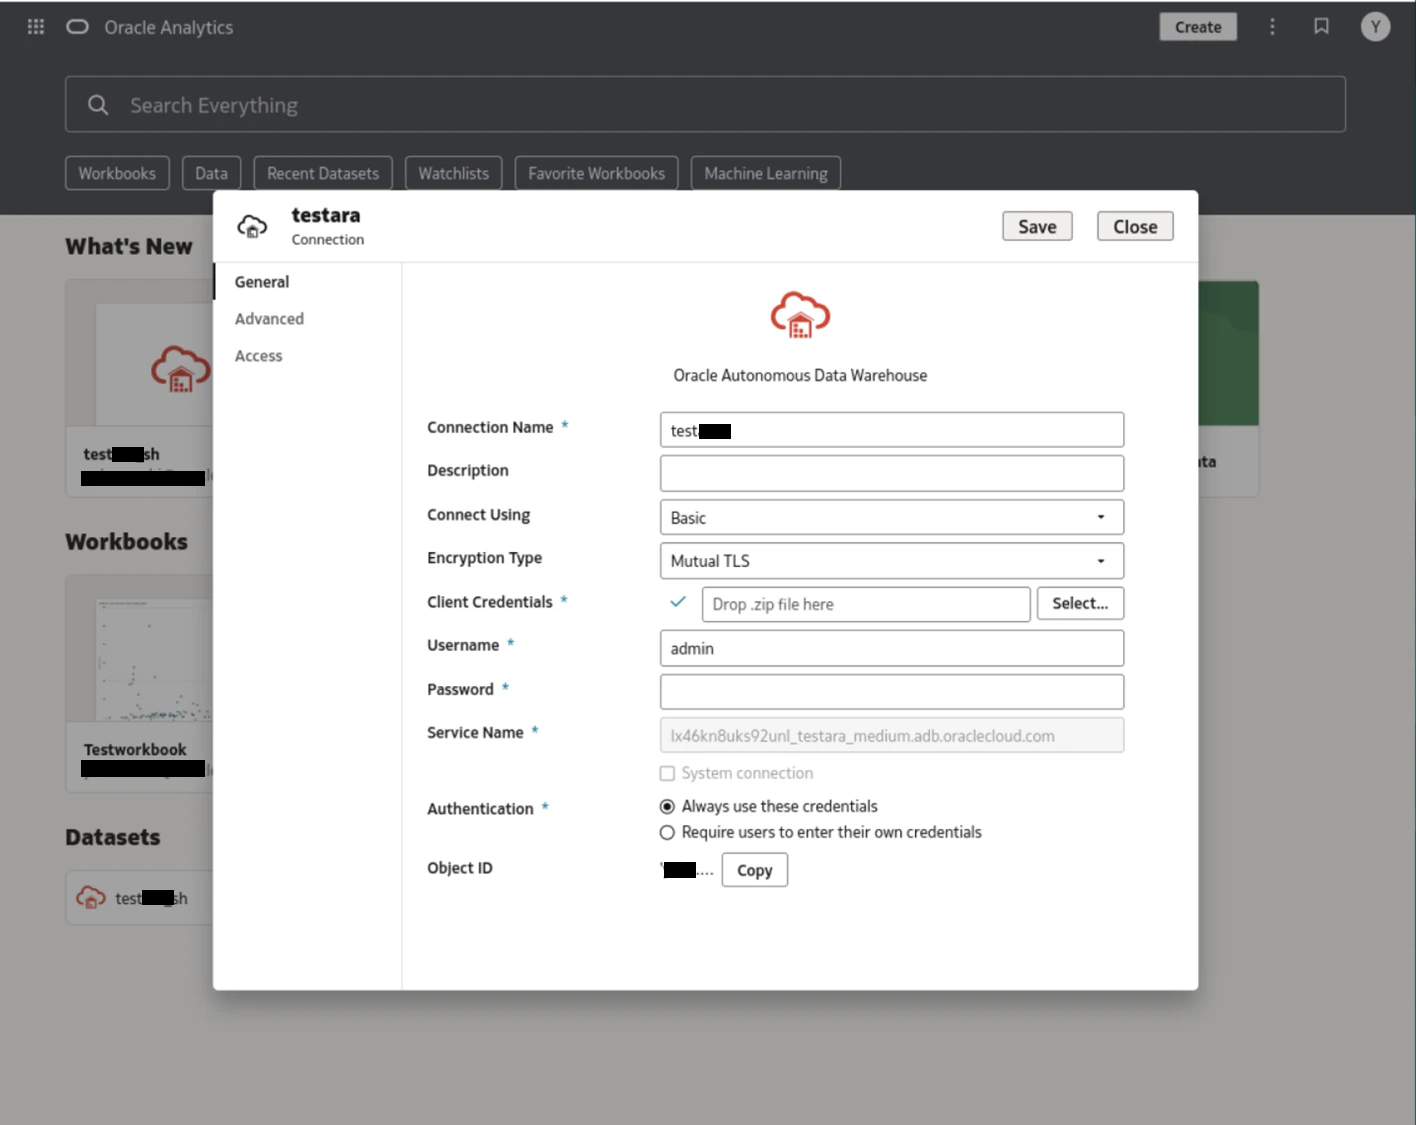The width and height of the screenshot is (1416, 1125).
Task: Filter by Machine Learning chip
Action: click(766, 173)
